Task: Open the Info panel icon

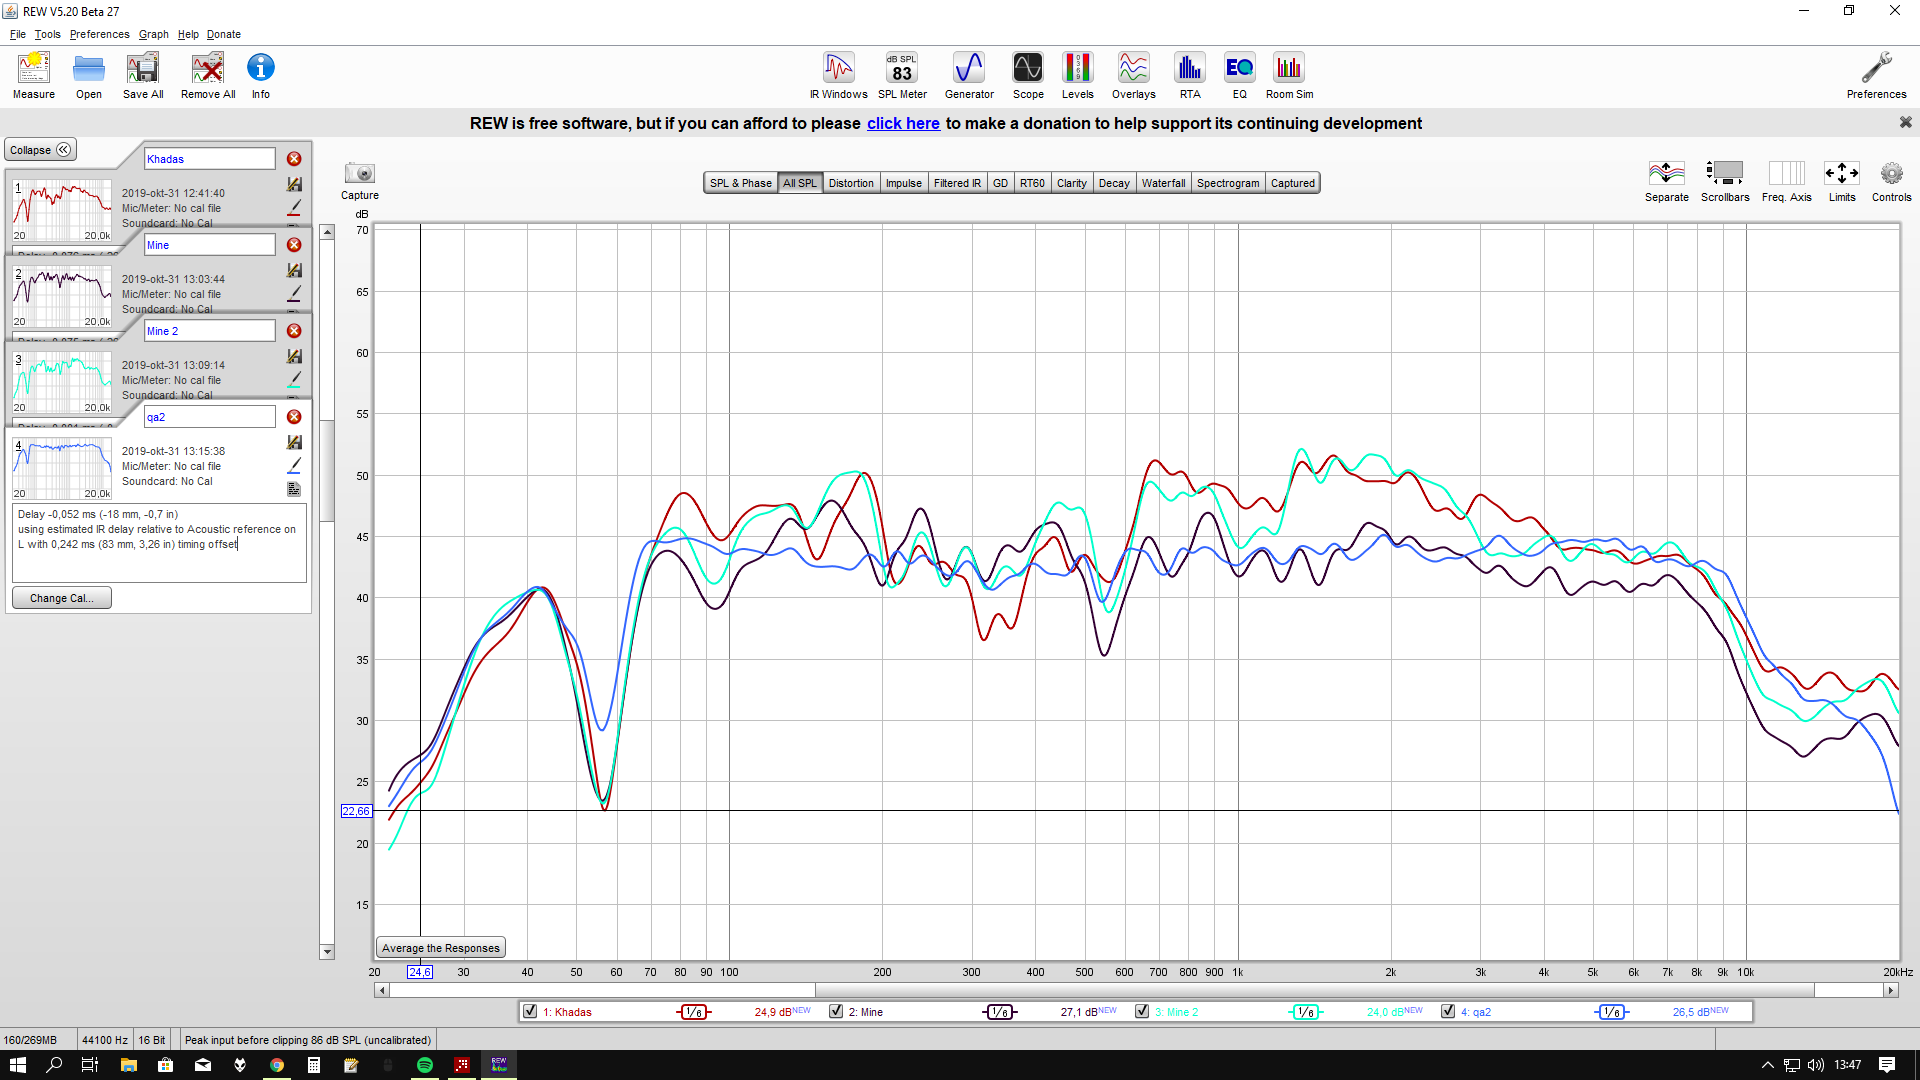Action: pos(261,76)
